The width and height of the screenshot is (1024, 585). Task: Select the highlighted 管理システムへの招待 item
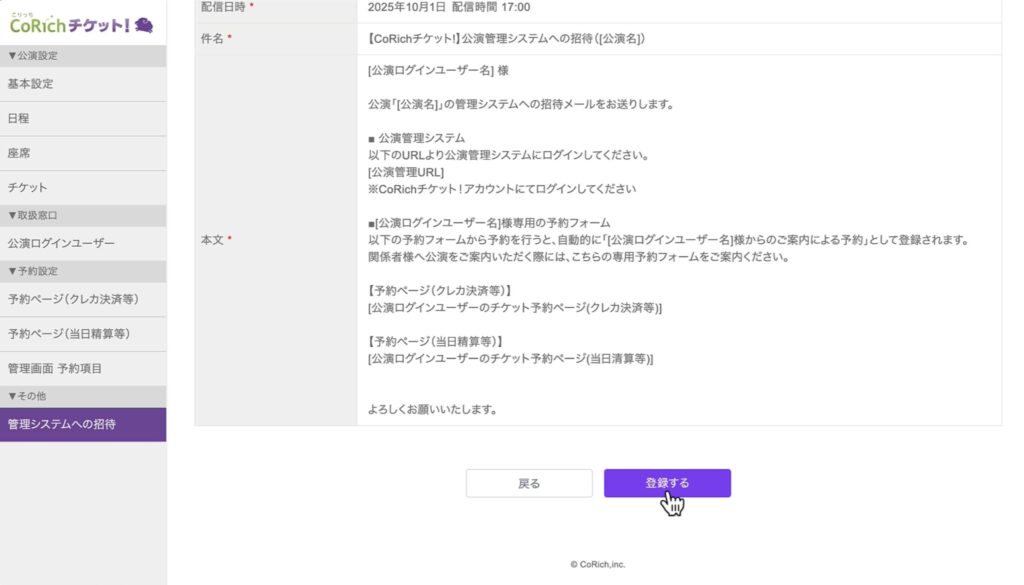tap(62, 424)
